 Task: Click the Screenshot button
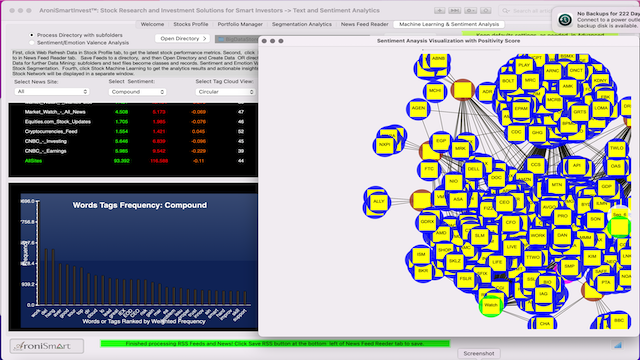478,353
